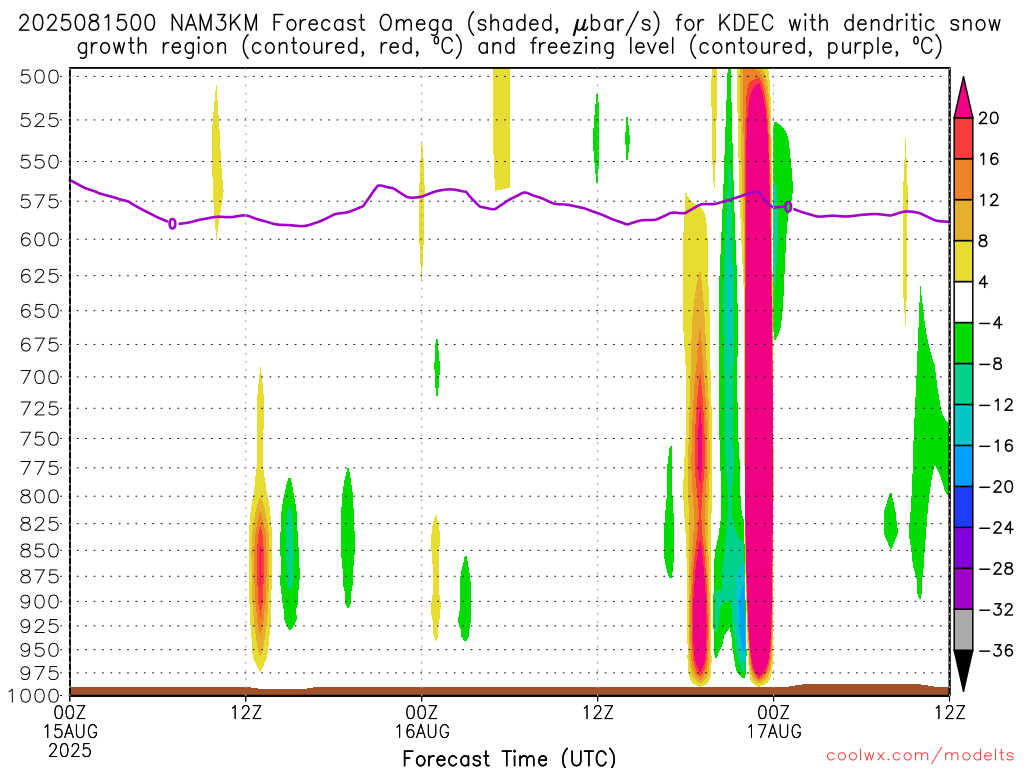Click the tall yellow band near 550 hPa at top
Viewport: 1024px width, 768px height.
(x=502, y=129)
